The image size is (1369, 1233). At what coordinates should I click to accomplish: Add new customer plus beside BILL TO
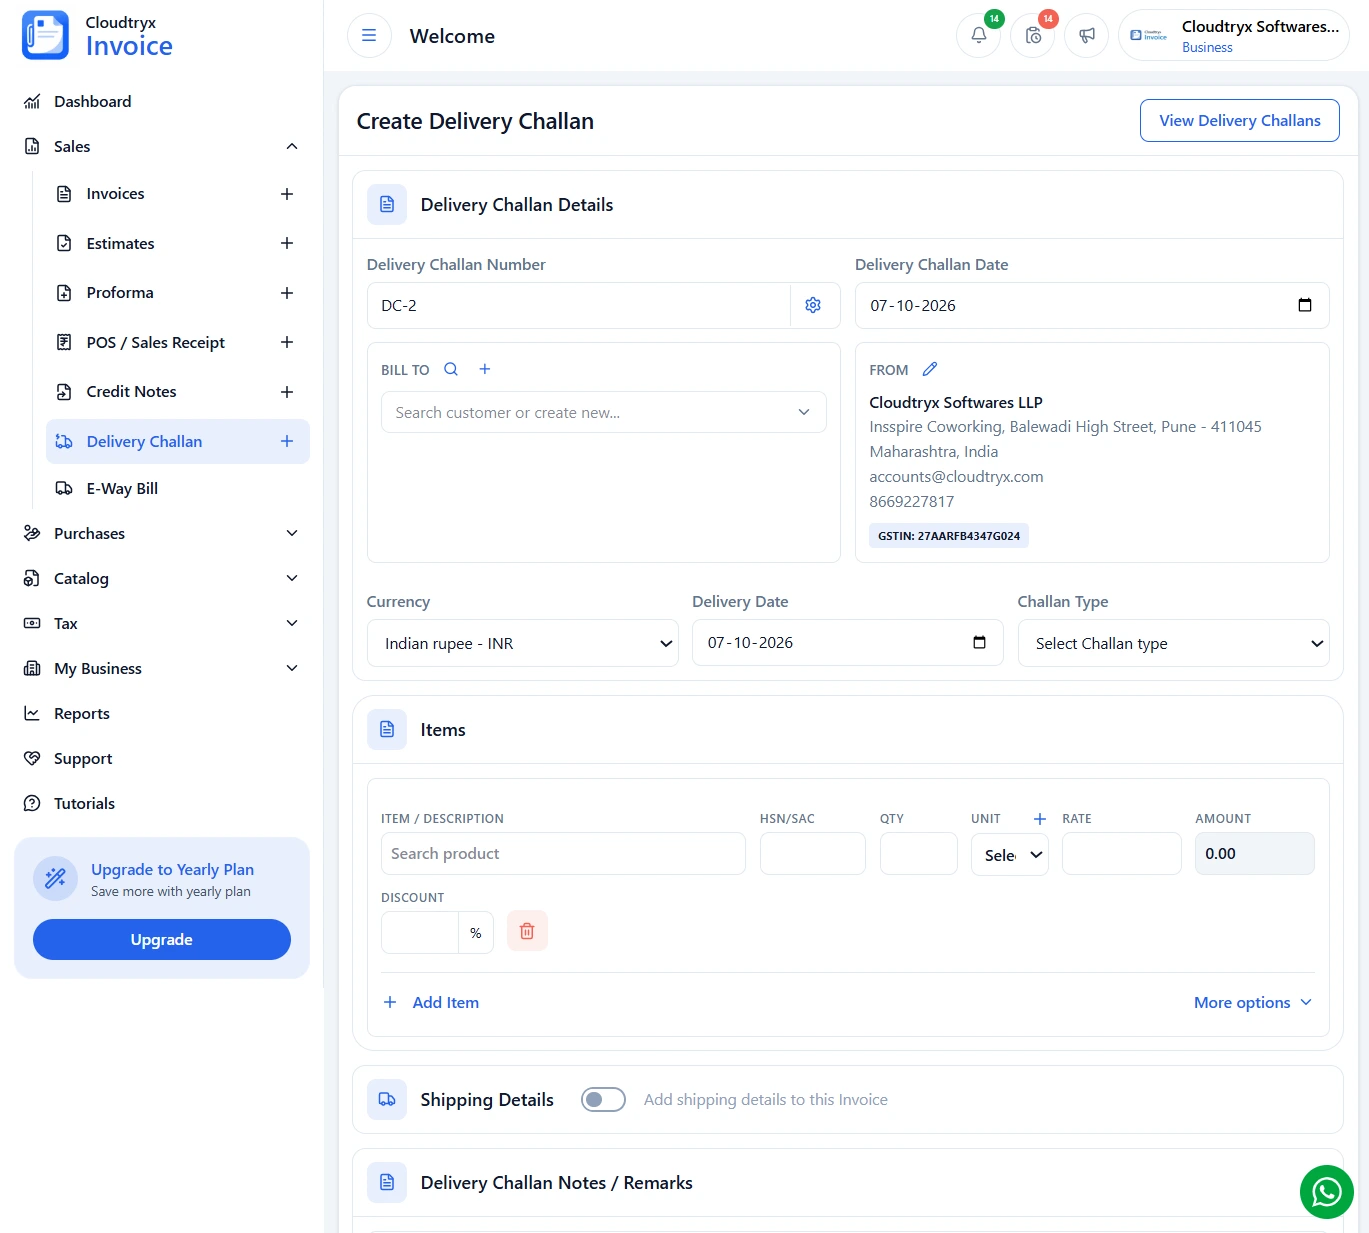click(x=485, y=369)
